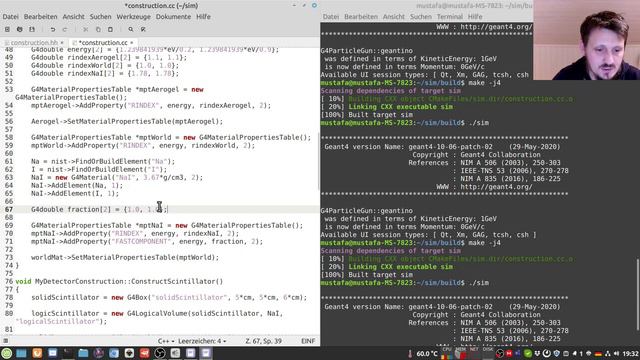Open Suchen menu in the terminal window
The width and height of the screenshot is (640, 360).
421,17
